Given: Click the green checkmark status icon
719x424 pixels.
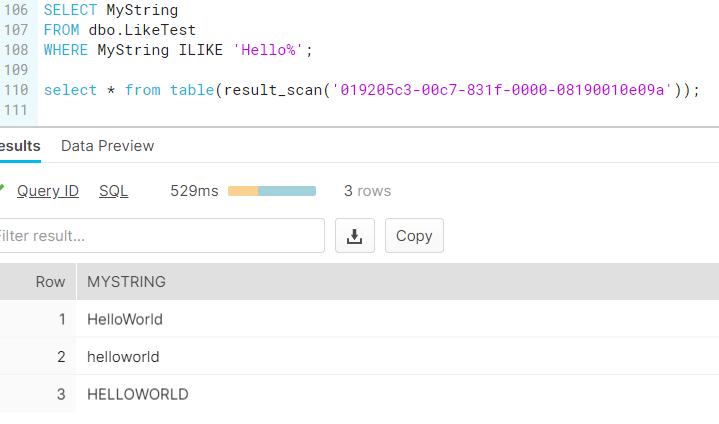Looking at the screenshot, I should coord(2,187).
